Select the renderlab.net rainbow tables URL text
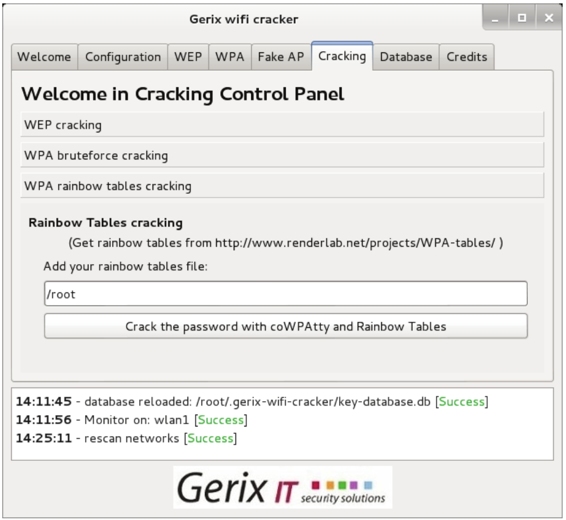 (x=356, y=243)
